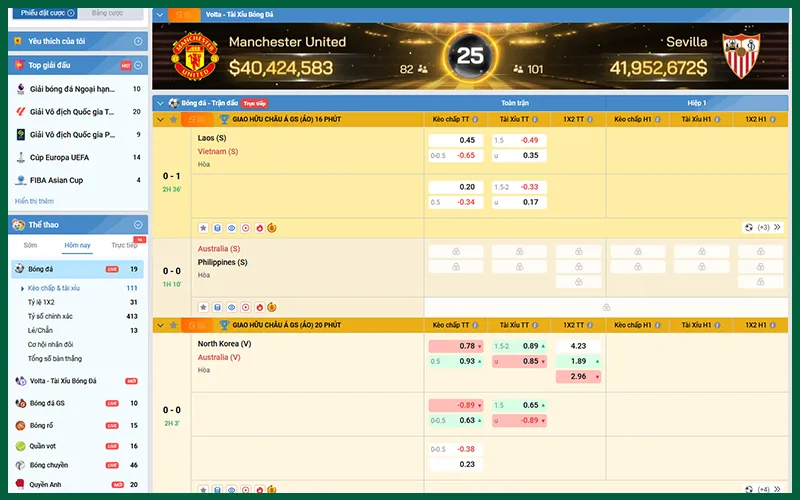Click the countdown timer circle showing 25
This screenshot has width=800, height=500.
coord(470,56)
